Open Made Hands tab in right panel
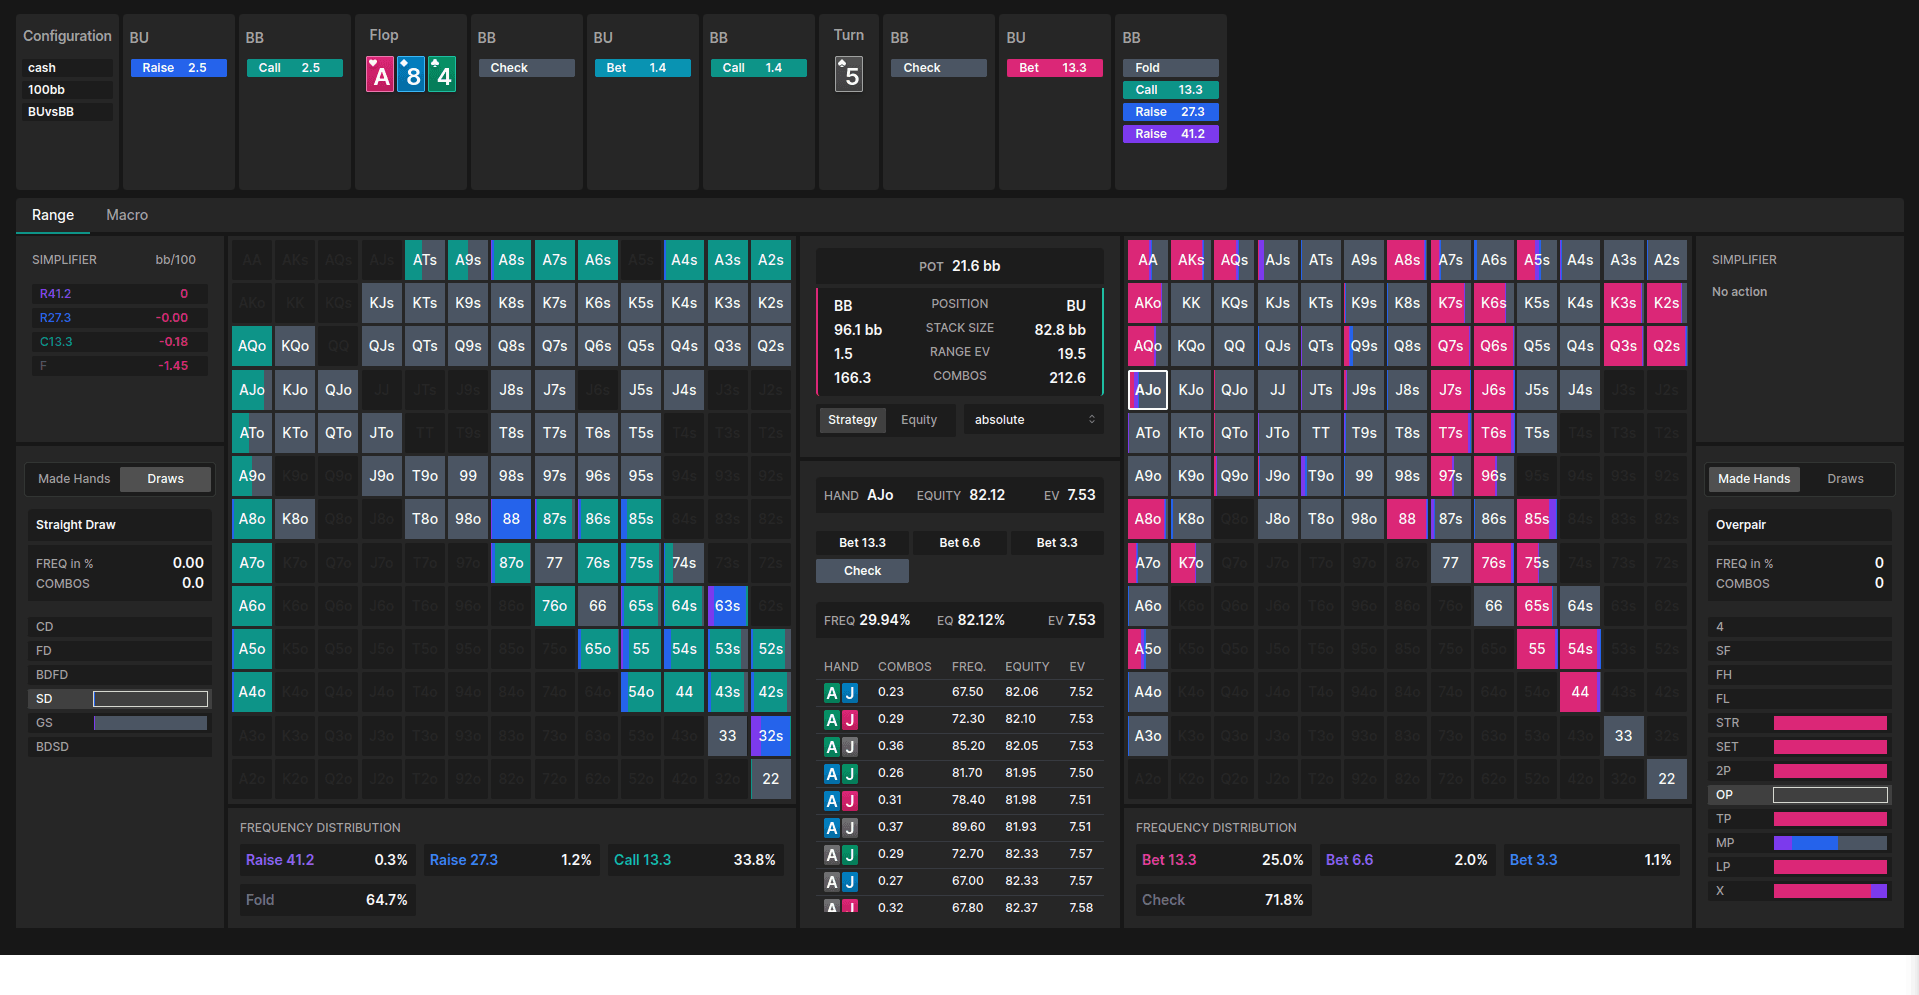Screen dimensions: 1919x995 (1753, 479)
